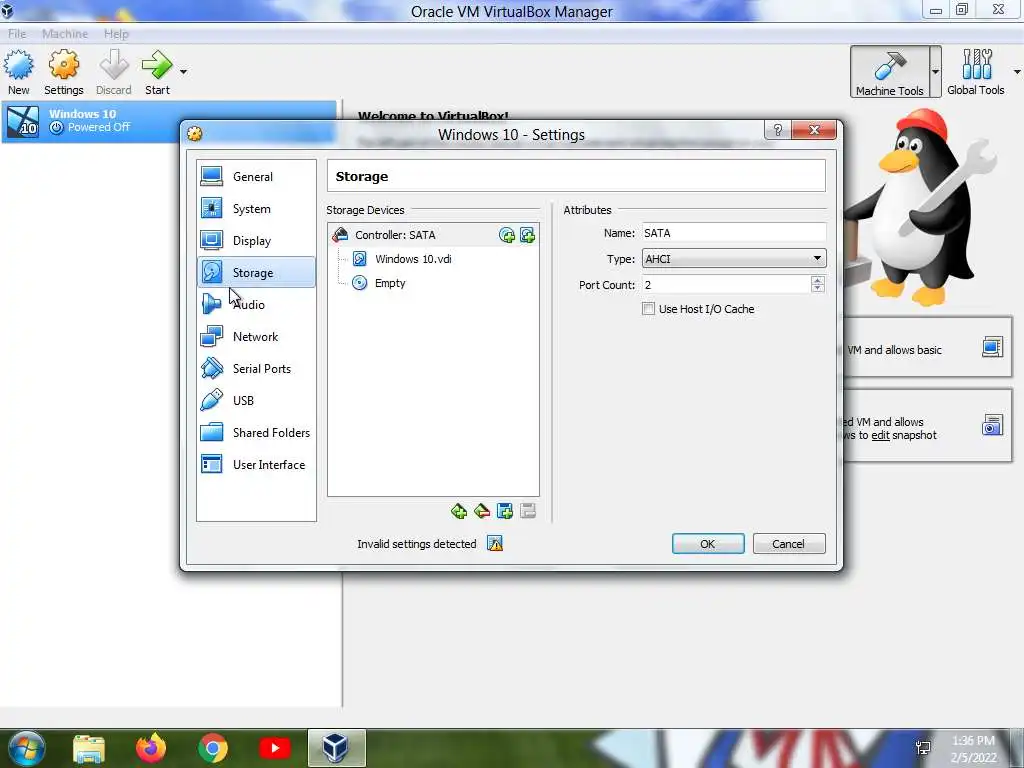Click the 'Invalid settings detected' text
Viewport: 1024px width, 768px height.
(x=417, y=544)
